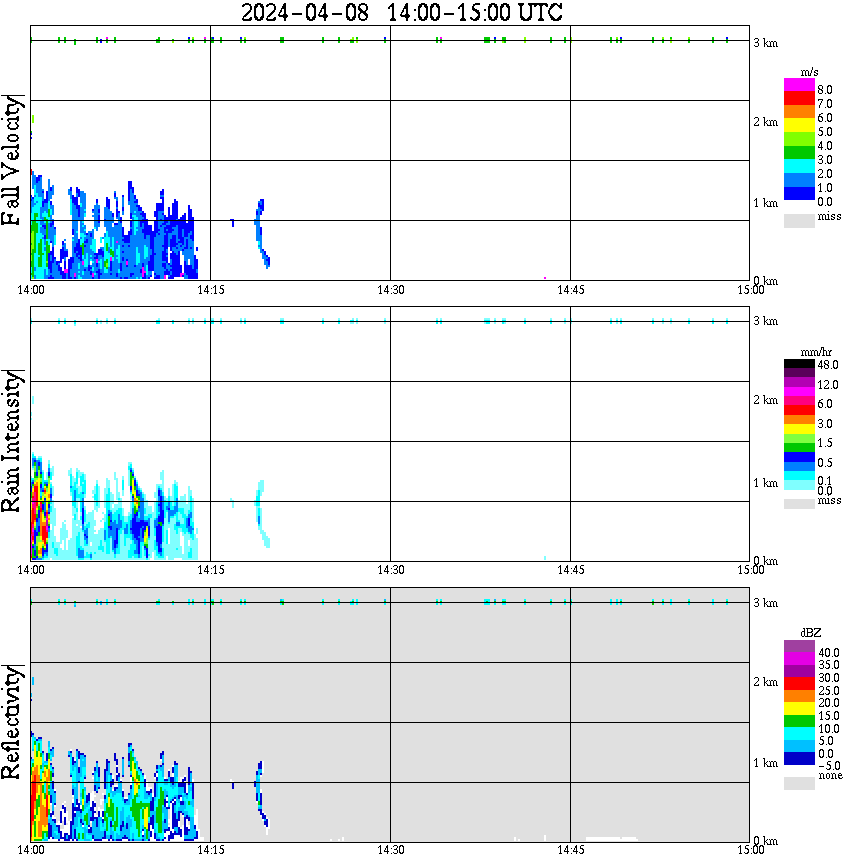Click the black 48.0 mm/hr legend swatch
Viewport: 850px width, 868px height.
point(799,364)
